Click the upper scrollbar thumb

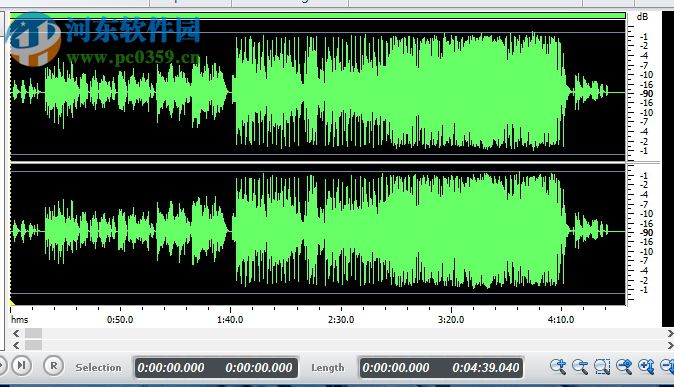click(33, 333)
